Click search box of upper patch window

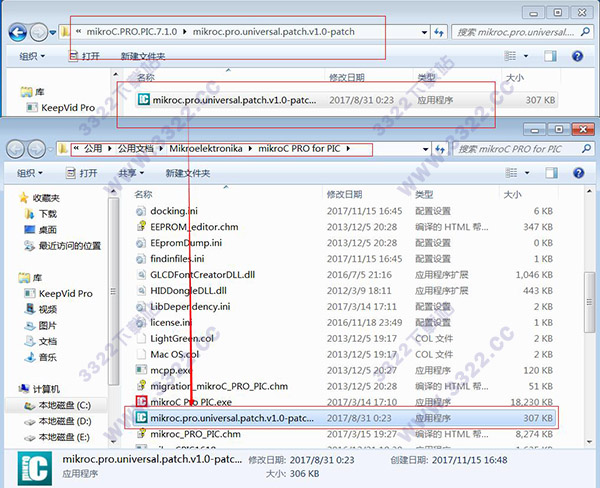[522, 32]
